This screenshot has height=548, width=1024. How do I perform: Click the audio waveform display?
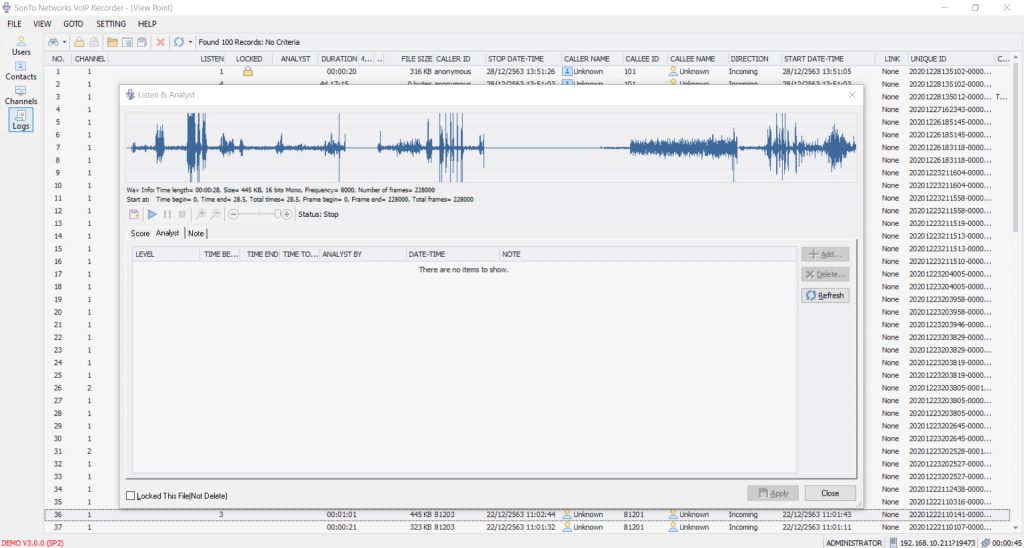pos(490,146)
